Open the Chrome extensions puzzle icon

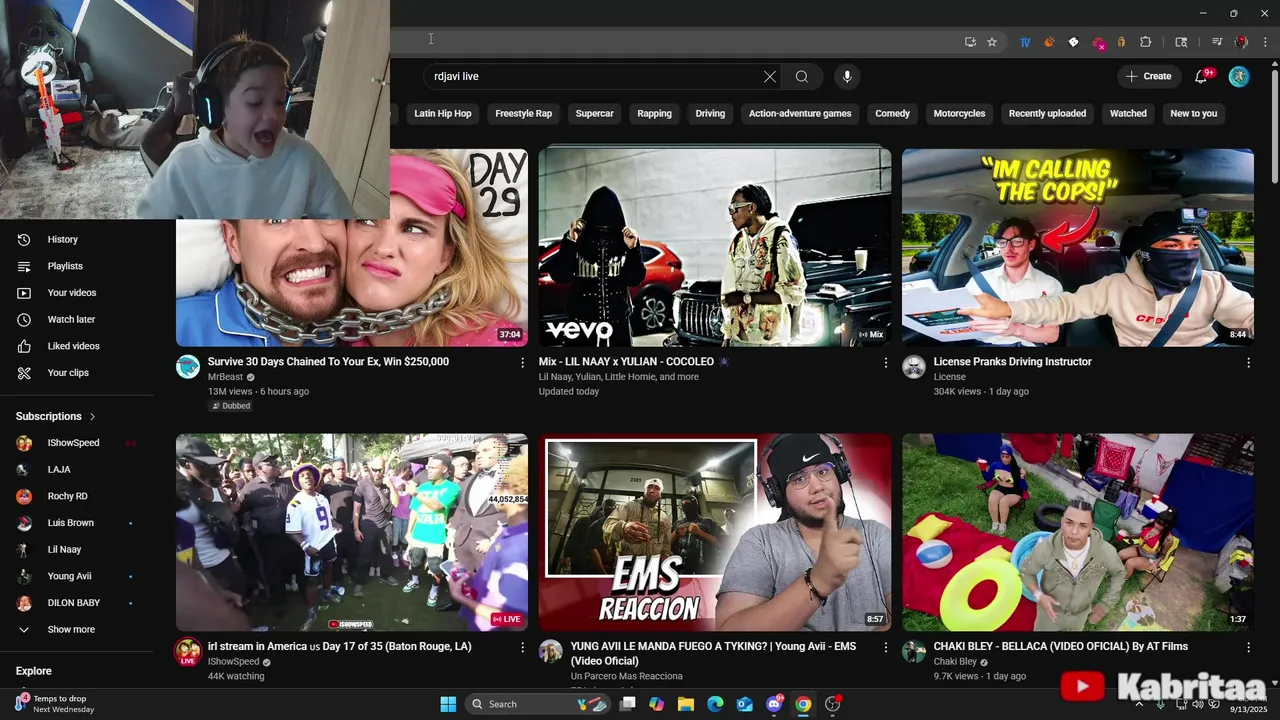(1146, 42)
